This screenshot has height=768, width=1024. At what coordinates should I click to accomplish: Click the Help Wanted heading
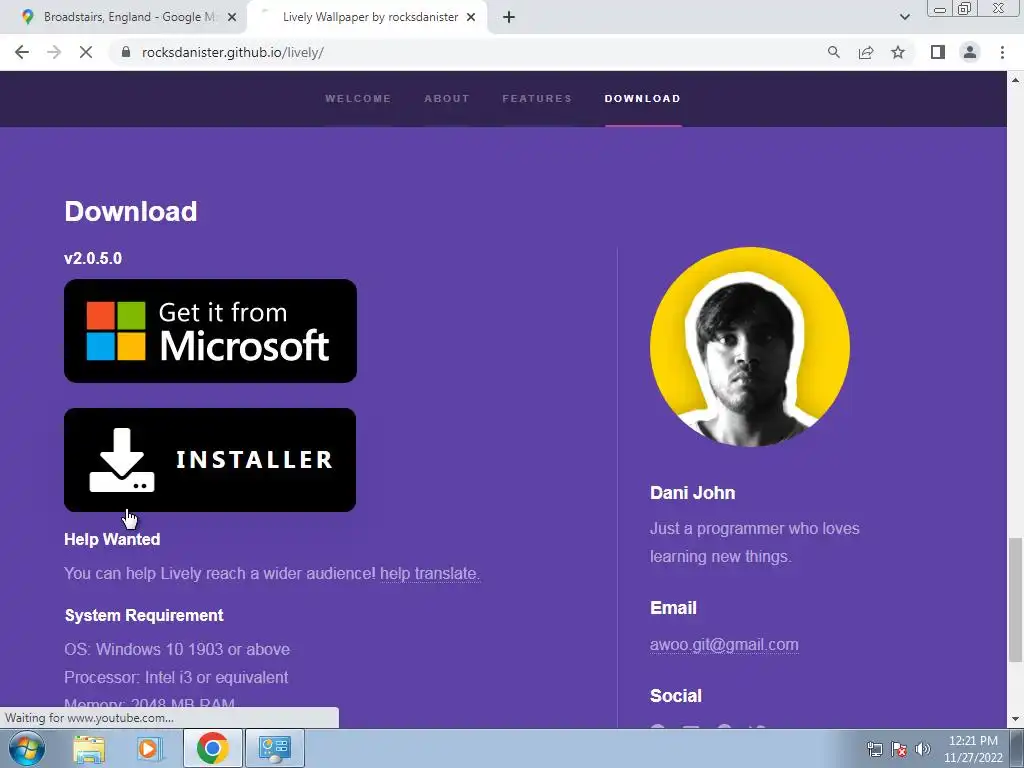pos(112,539)
